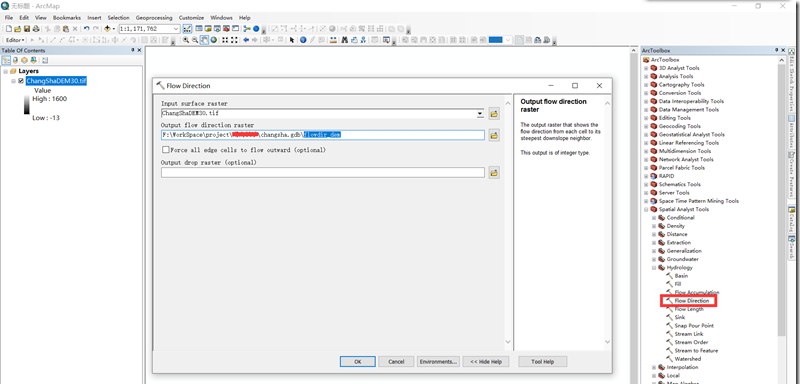This screenshot has width=800, height=384.
Task: Expand the Conversion Tools toolbox
Action: coord(646,93)
